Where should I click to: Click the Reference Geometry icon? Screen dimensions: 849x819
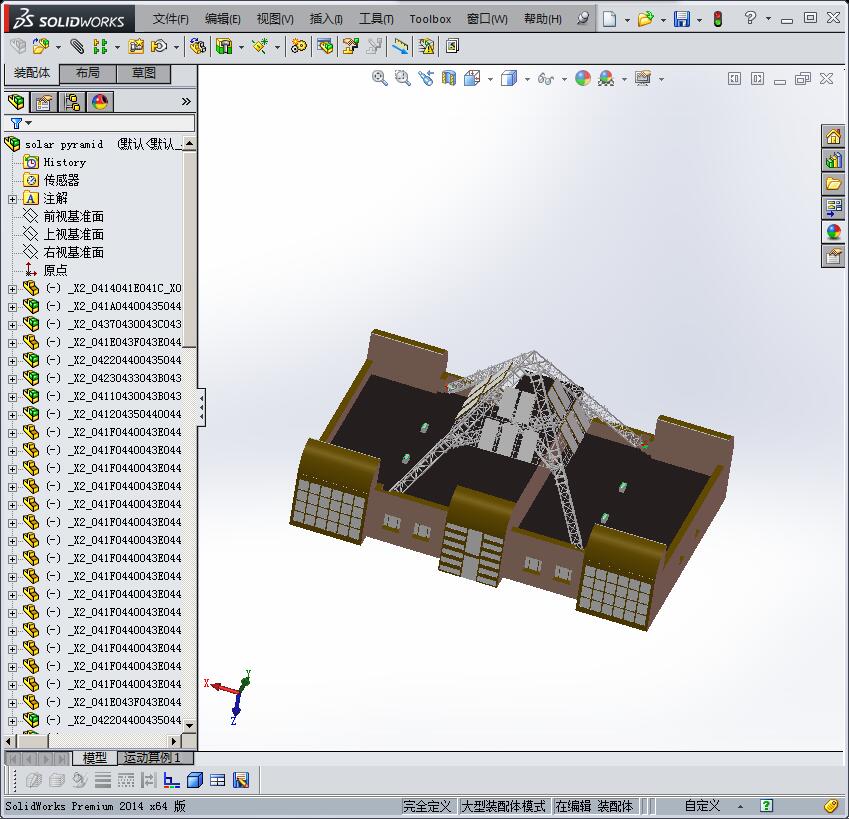(260, 47)
